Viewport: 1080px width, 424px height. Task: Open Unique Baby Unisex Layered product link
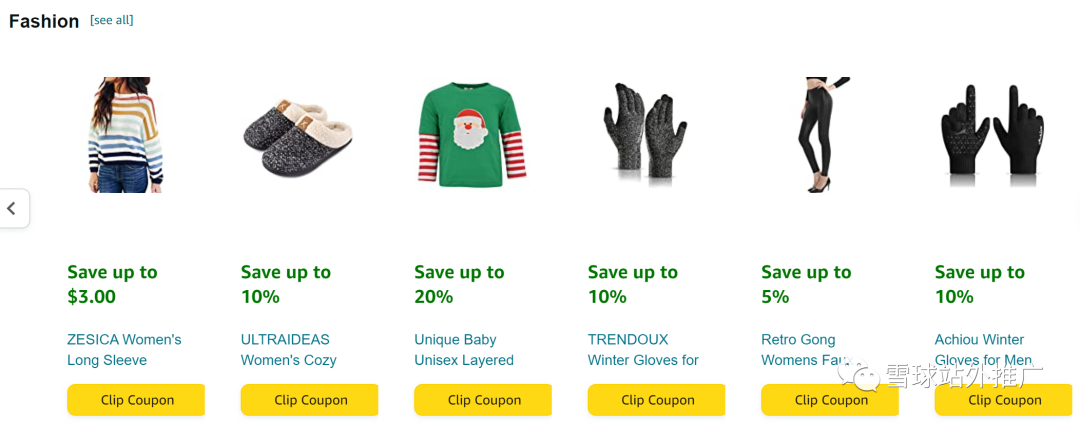[464, 350]
